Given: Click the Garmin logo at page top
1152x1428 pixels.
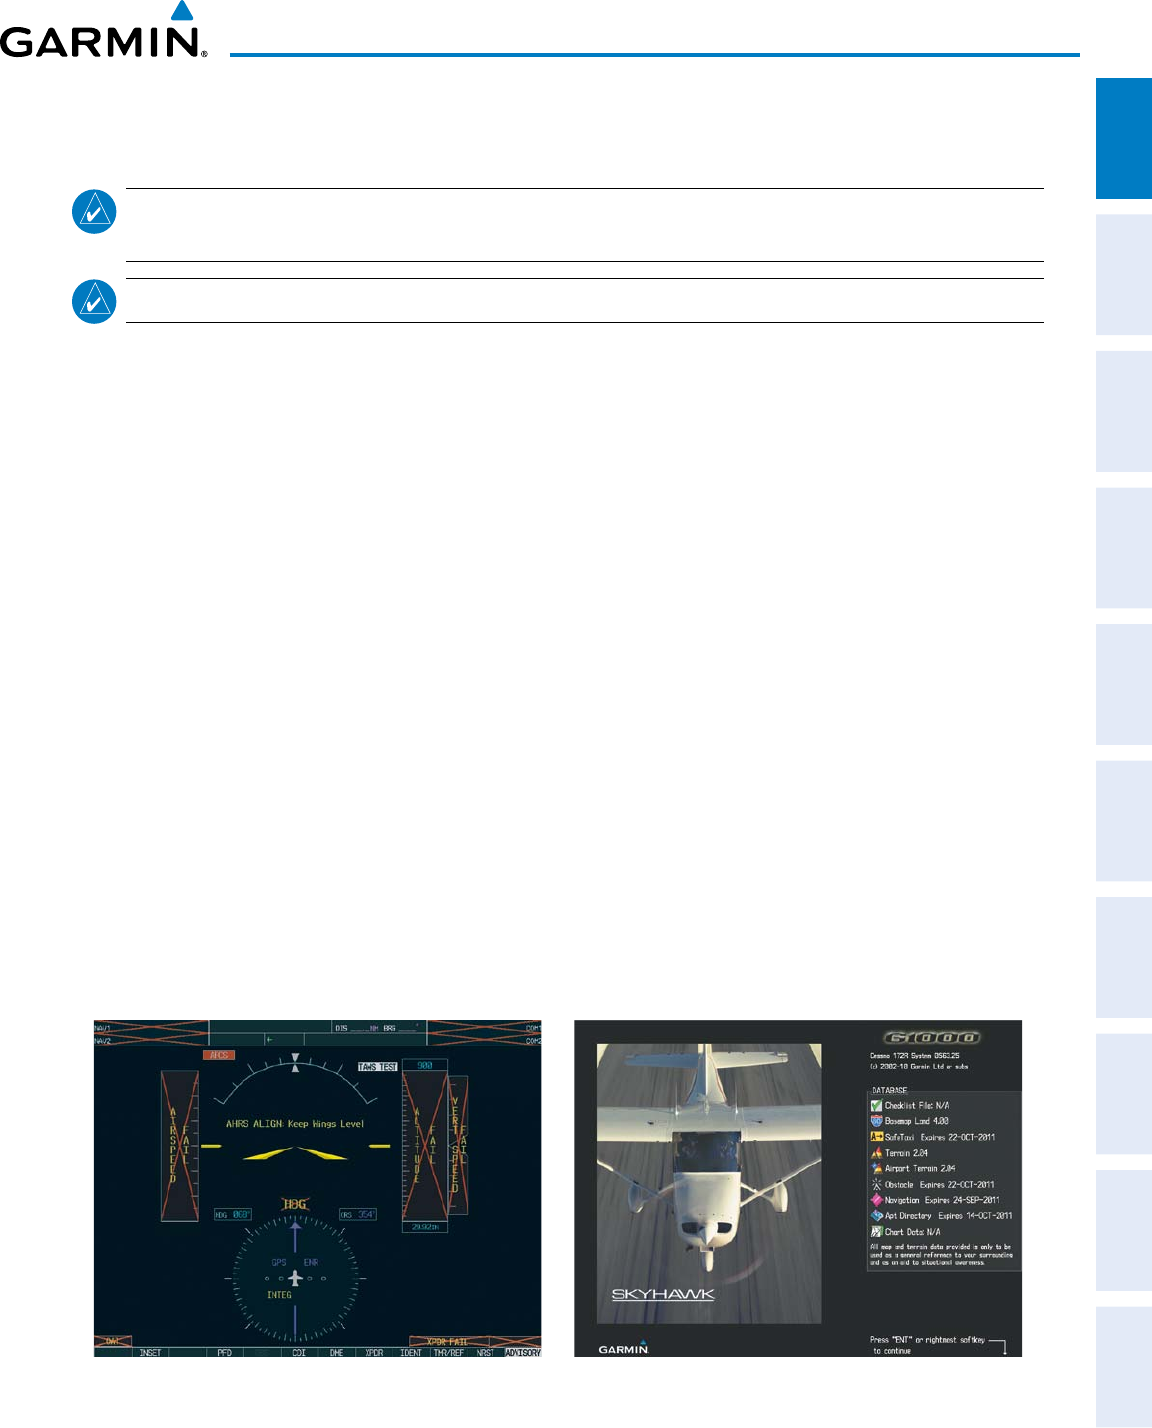Looking at the screenshot, I should [x=104, y=30].
